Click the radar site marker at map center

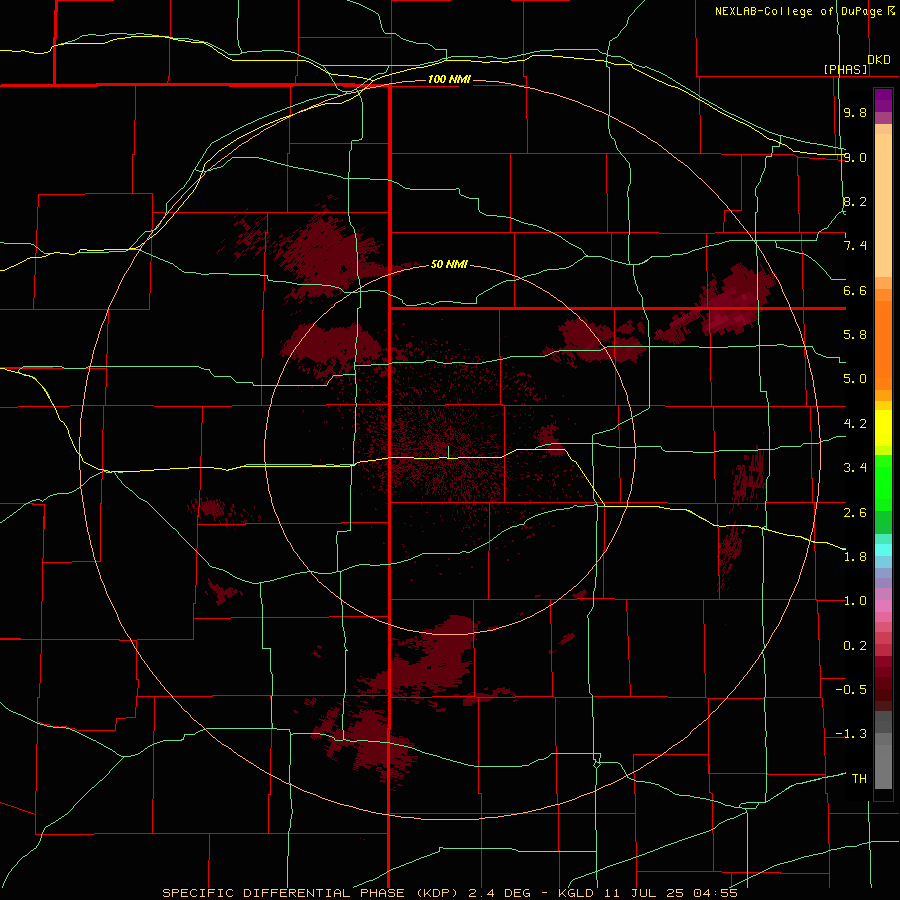coord(448,453)
